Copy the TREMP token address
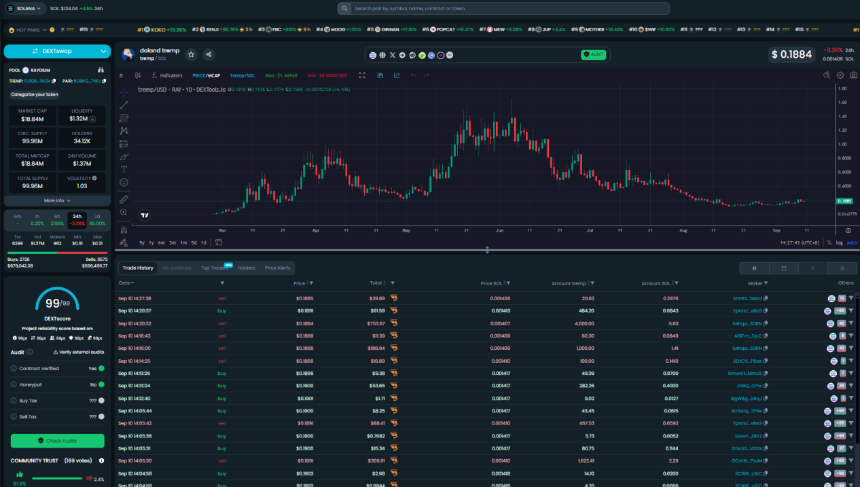 tap(54, 81)
